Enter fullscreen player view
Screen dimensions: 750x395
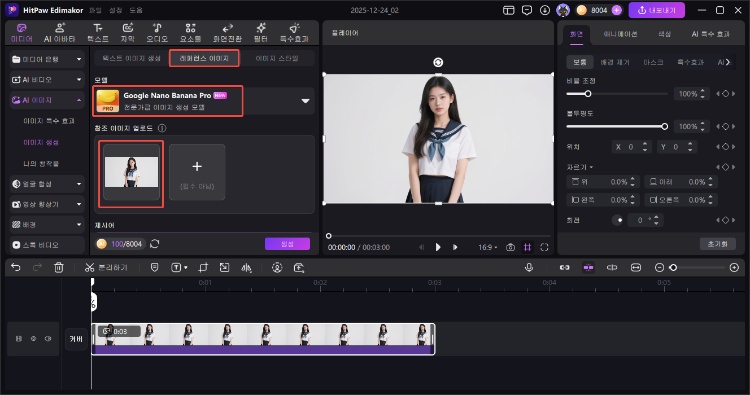click(x=544, y=247)
